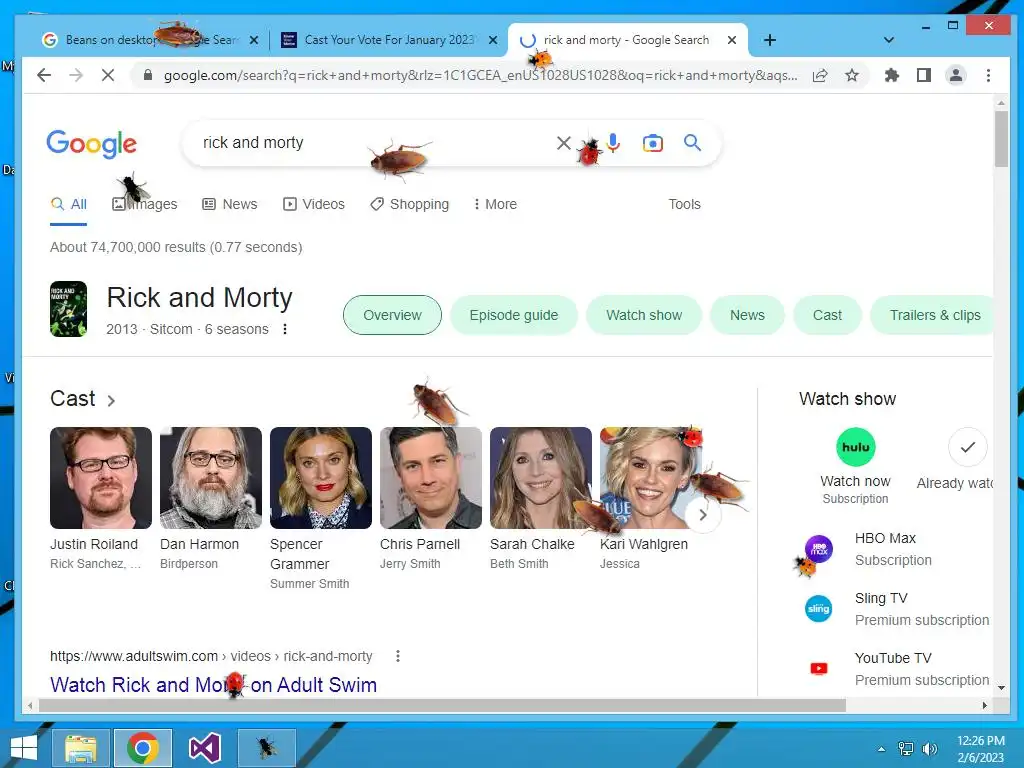Expand the Cast section arrow
The image size is (1024, 768).
pyautogui.click(x=111, y=400)
